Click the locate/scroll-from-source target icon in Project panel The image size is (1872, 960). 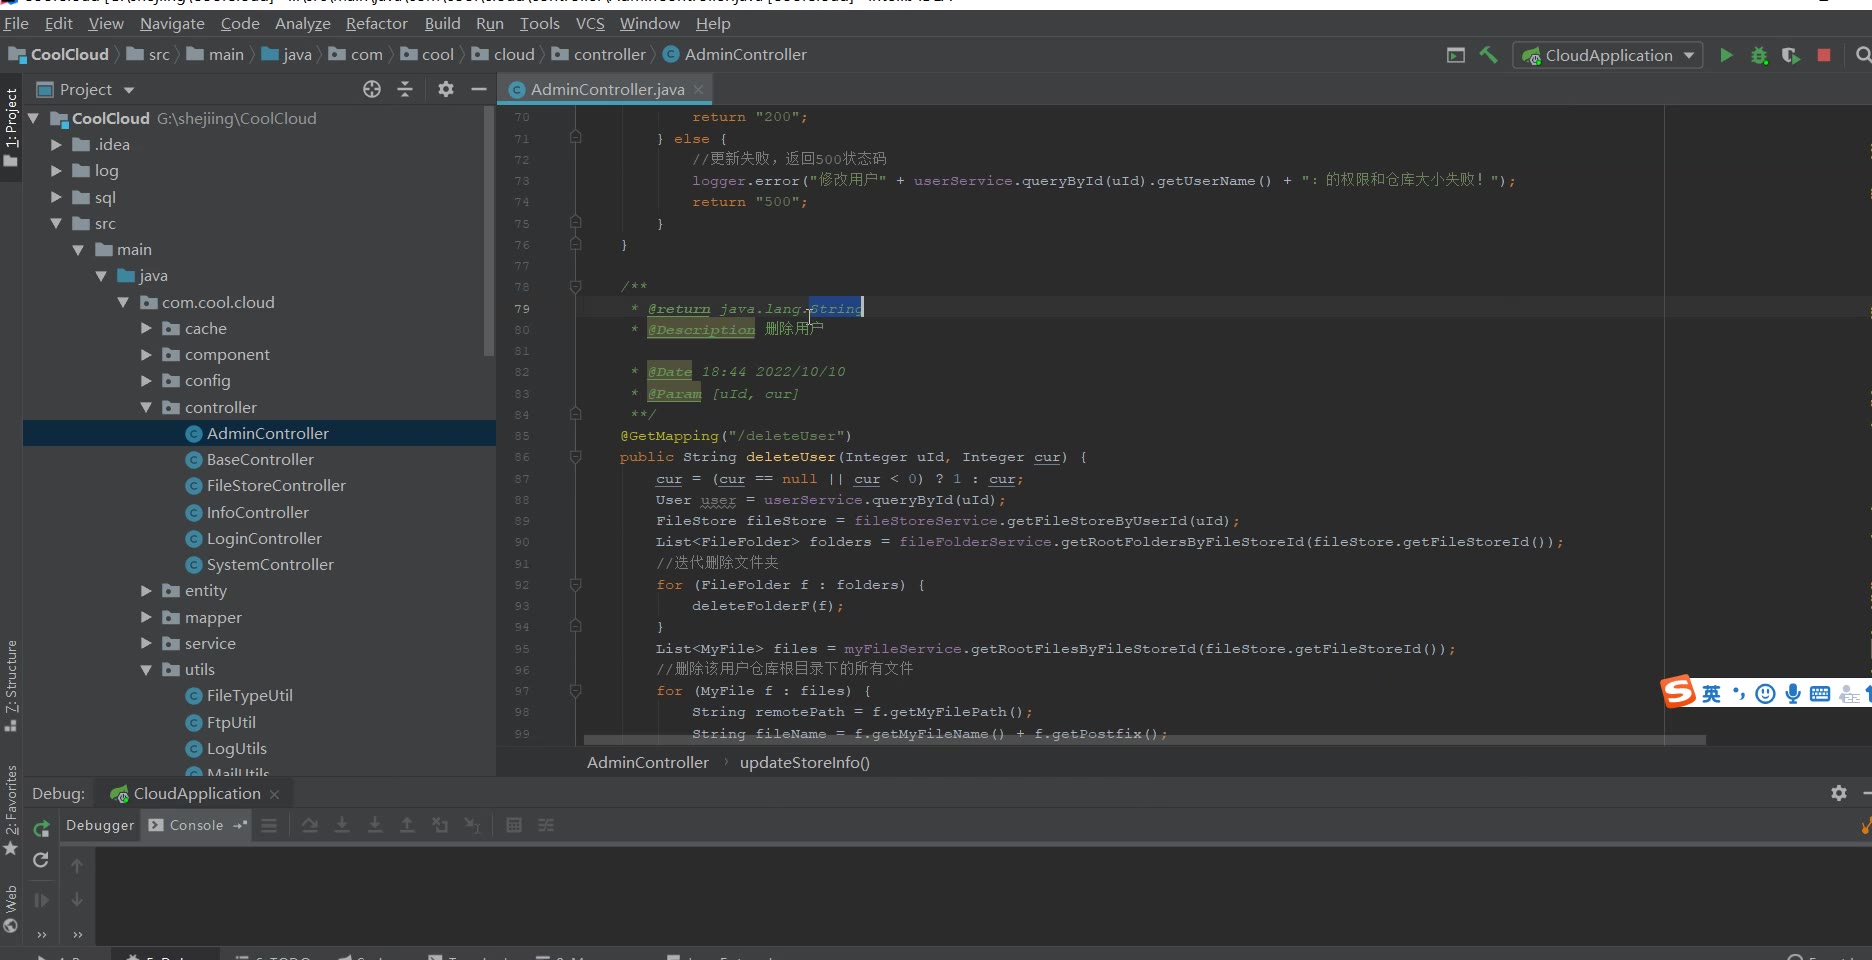pos(372,90)
